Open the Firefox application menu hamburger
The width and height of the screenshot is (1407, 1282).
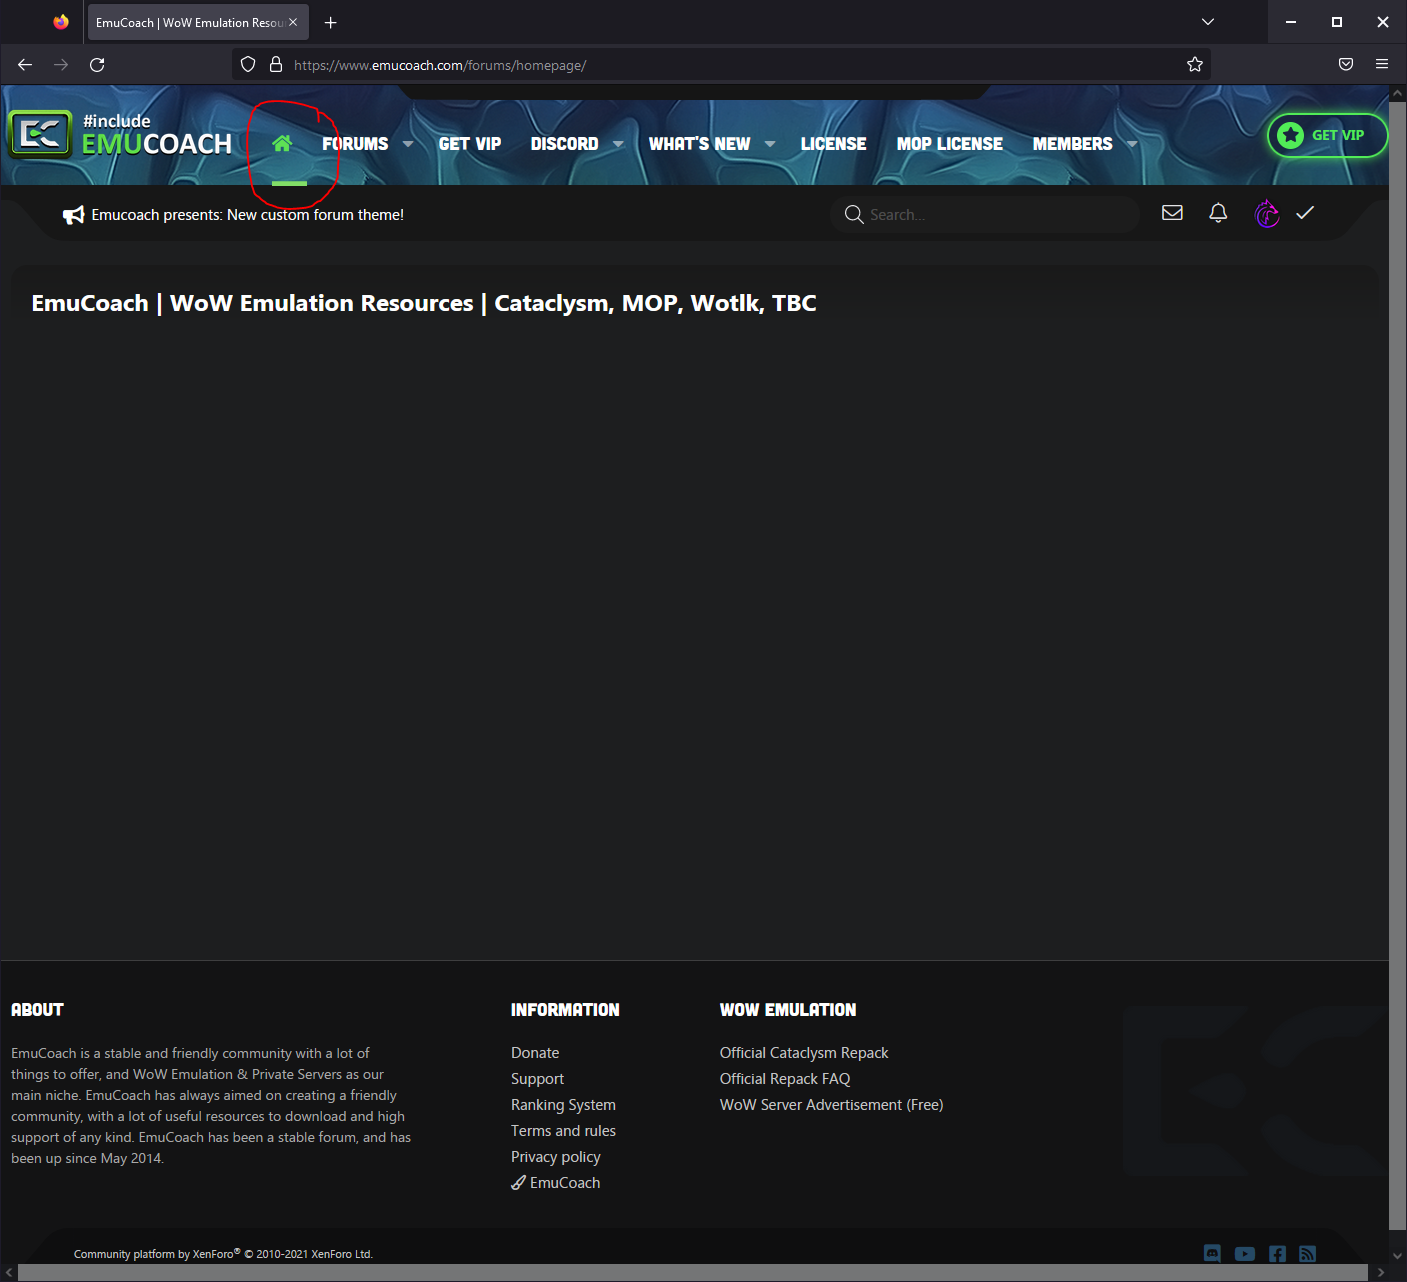pos(1382,64)
